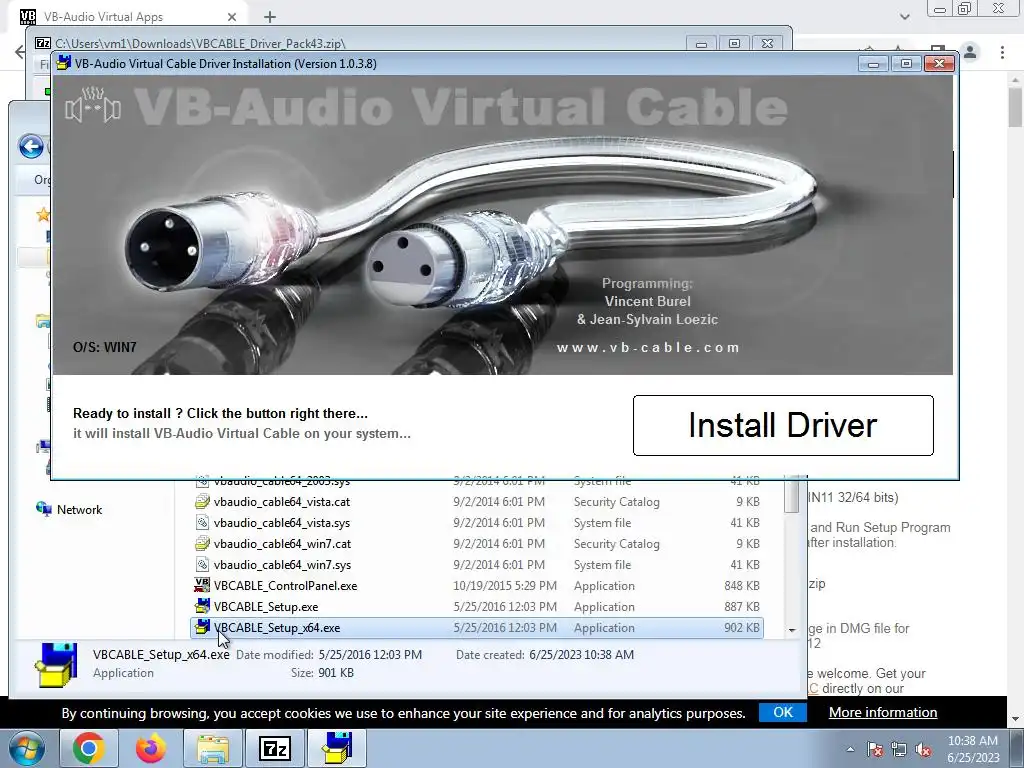
Task: Open the More information cookie link
Action: point(883,712)
